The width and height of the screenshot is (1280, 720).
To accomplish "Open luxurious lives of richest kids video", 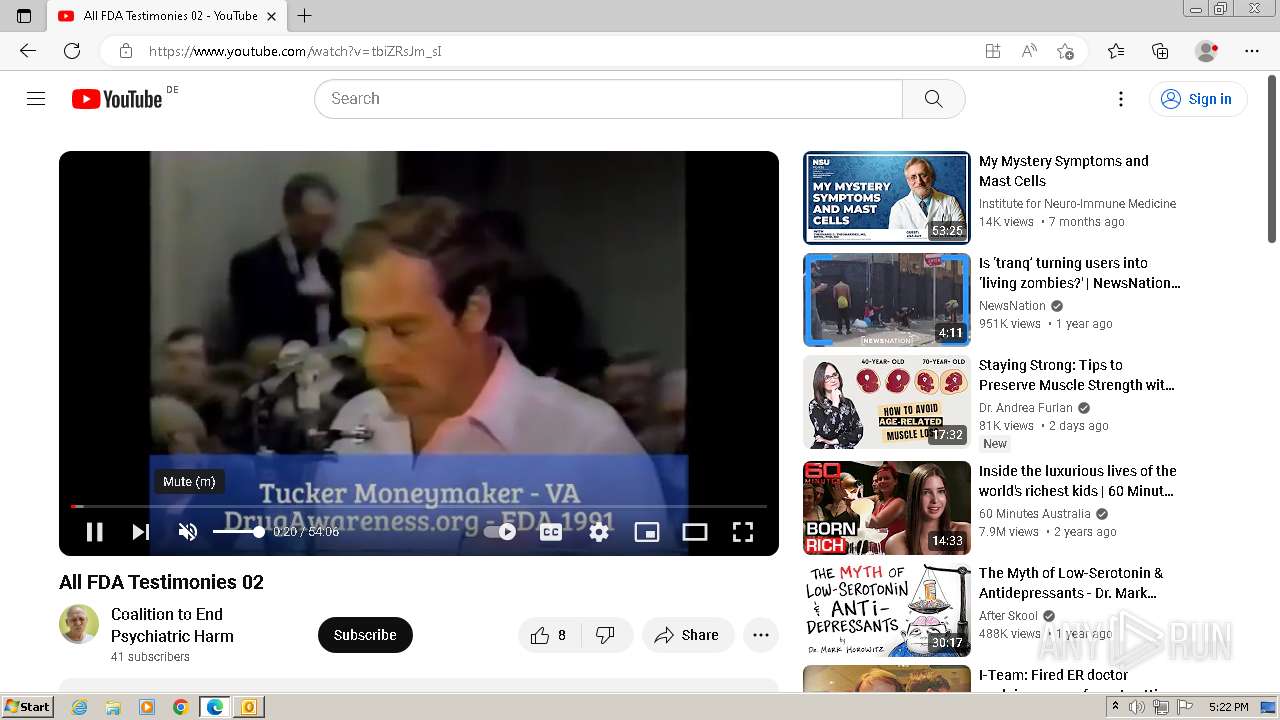I will (x=1077, y=481).
